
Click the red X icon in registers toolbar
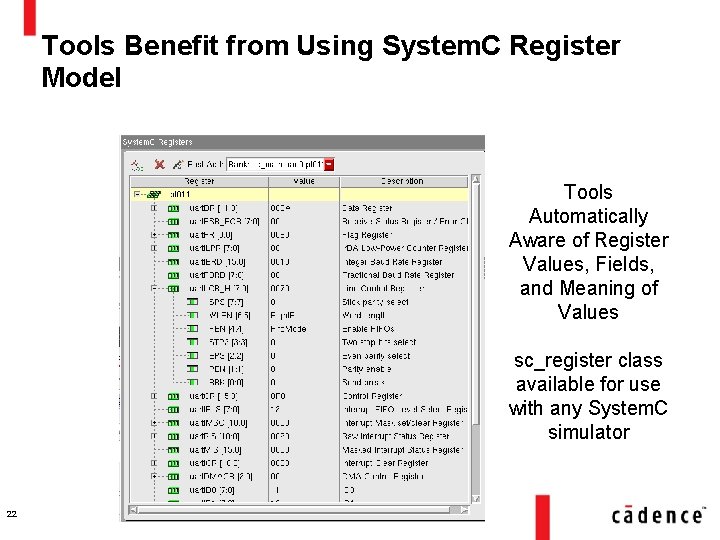[x=159, y=164]
